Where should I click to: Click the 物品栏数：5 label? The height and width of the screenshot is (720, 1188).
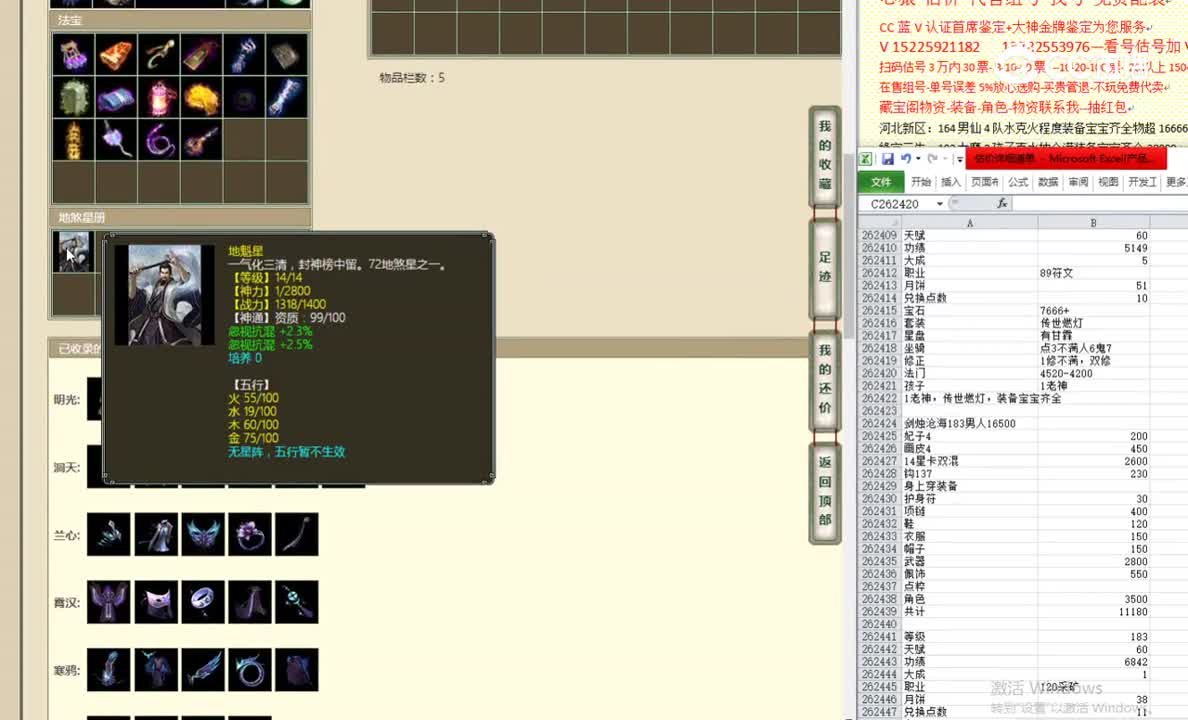click(x=411, y=77)
